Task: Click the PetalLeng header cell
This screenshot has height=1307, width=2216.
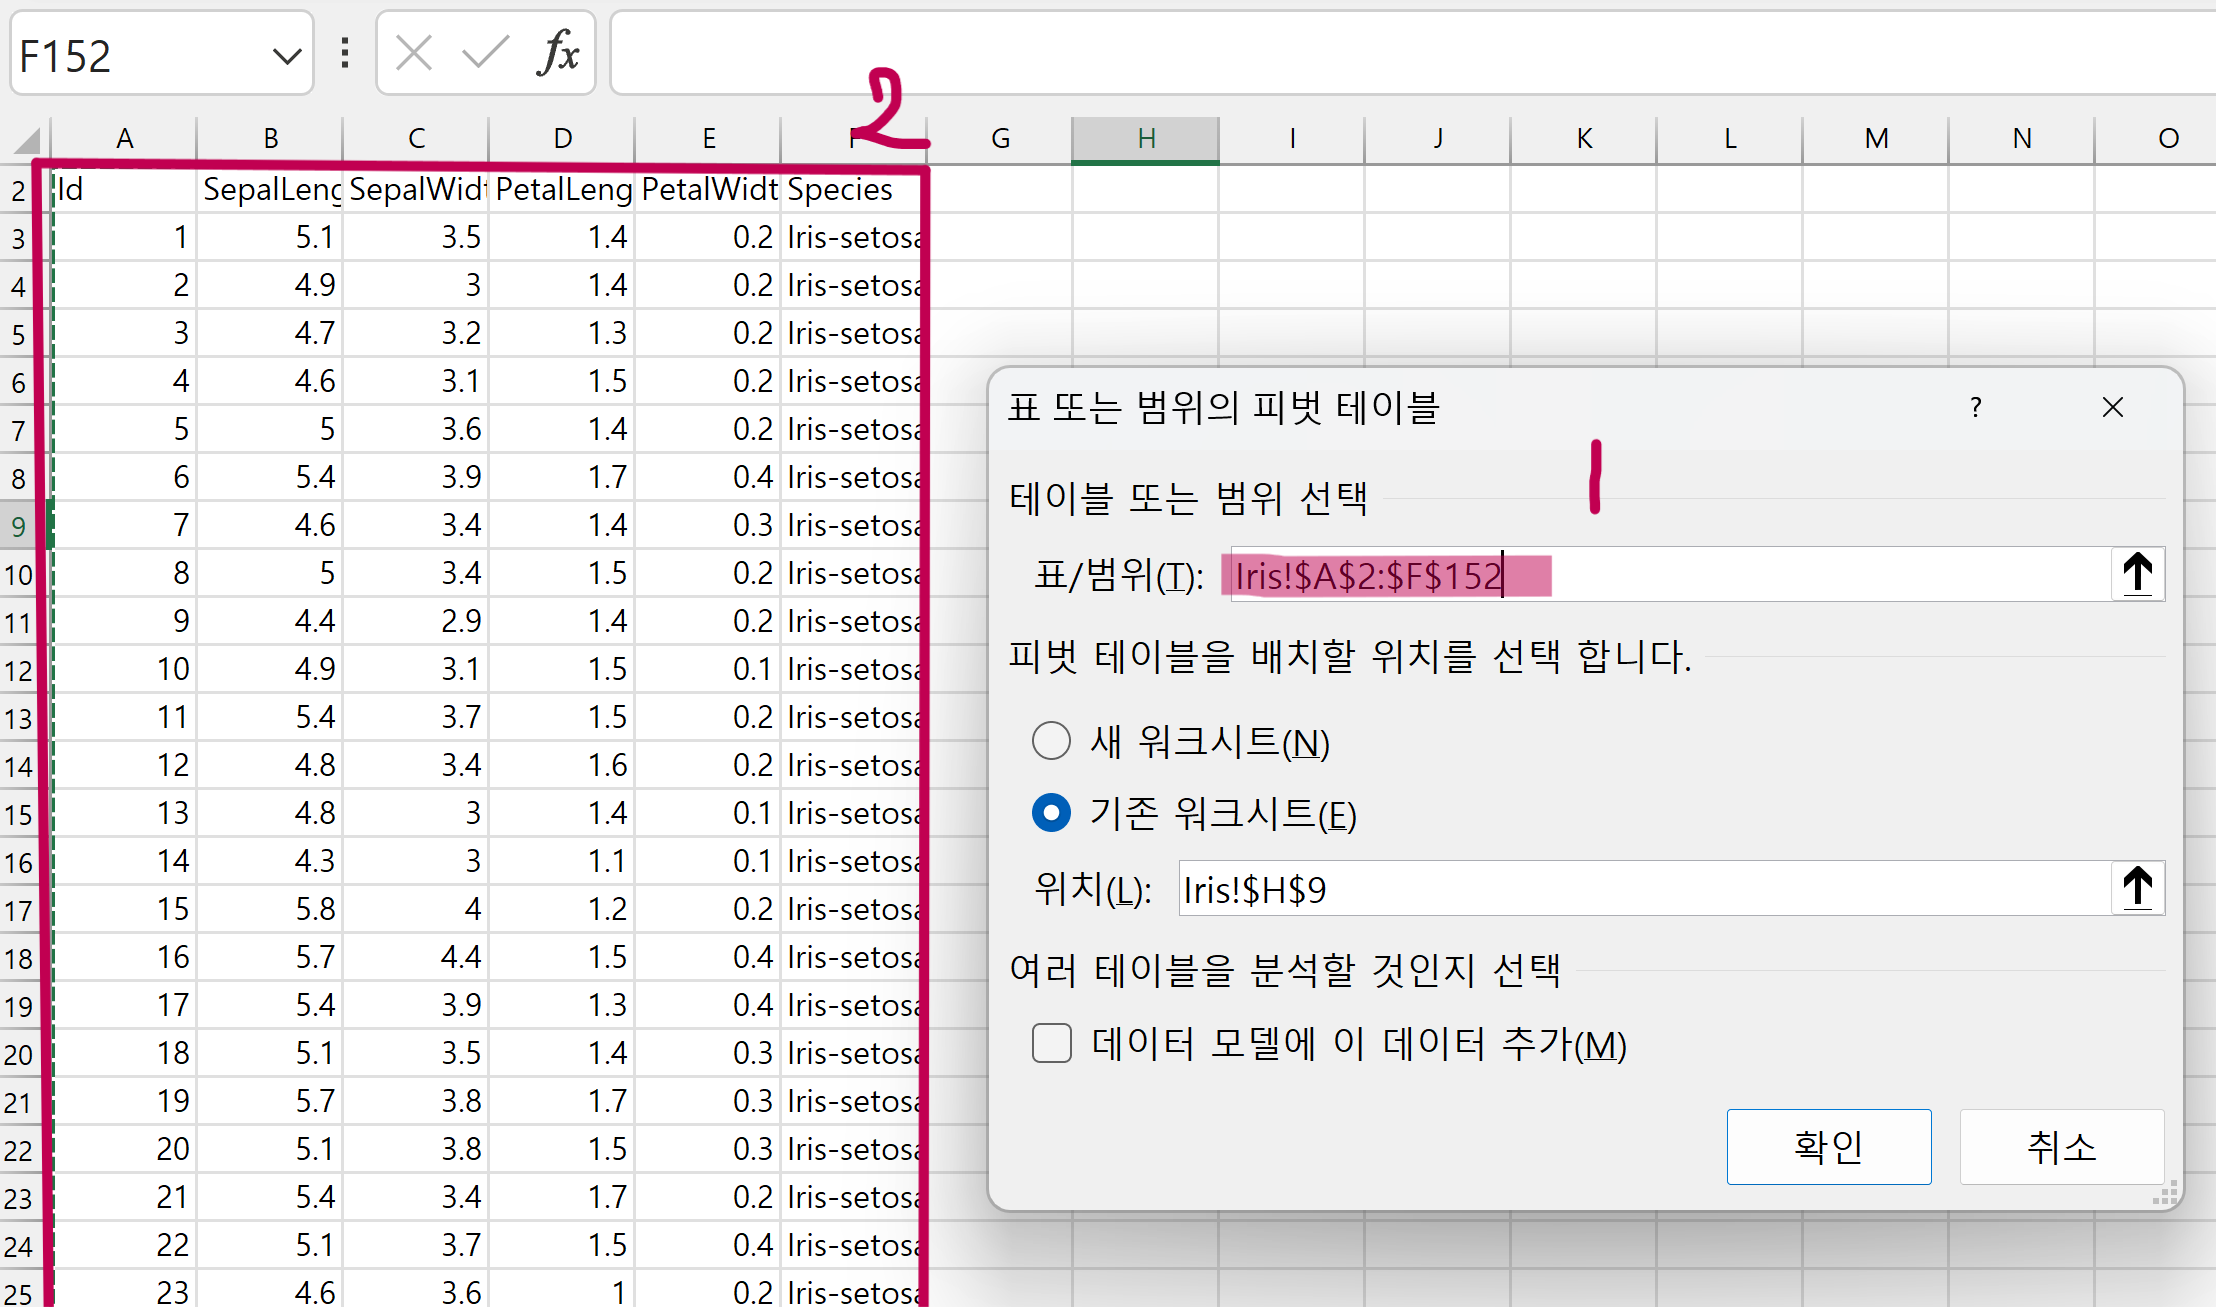Action: (562, 189)
